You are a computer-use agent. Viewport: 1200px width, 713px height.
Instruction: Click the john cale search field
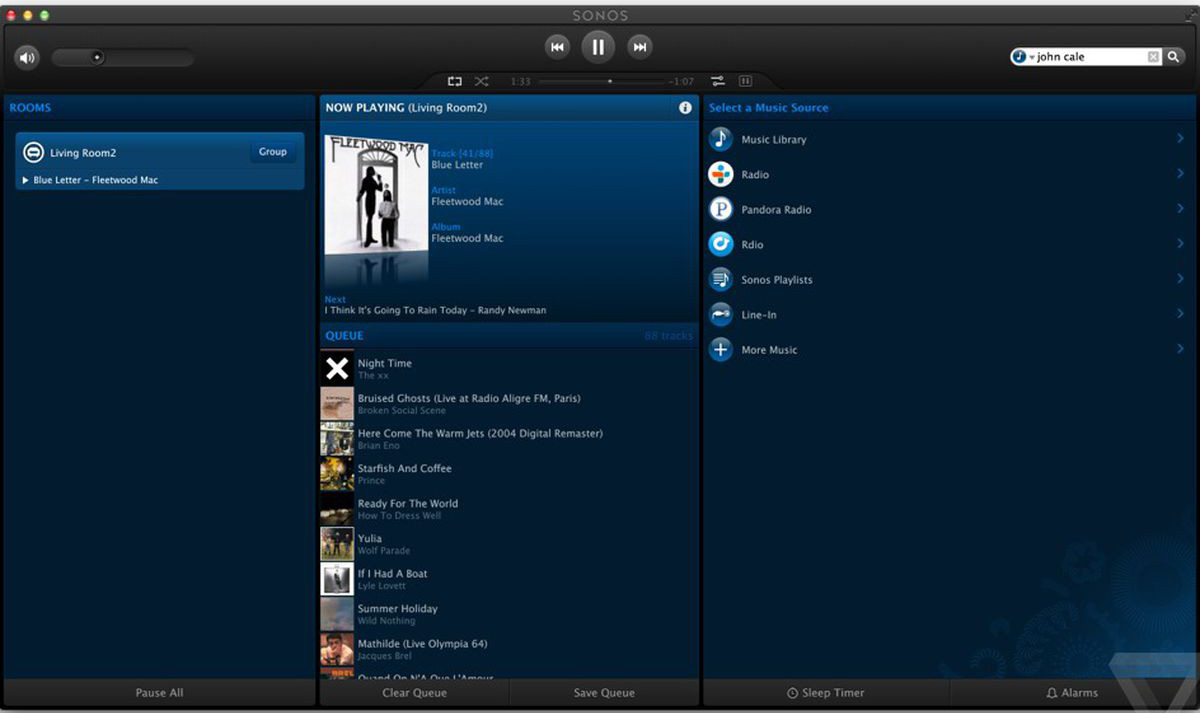pos(1090,57)
